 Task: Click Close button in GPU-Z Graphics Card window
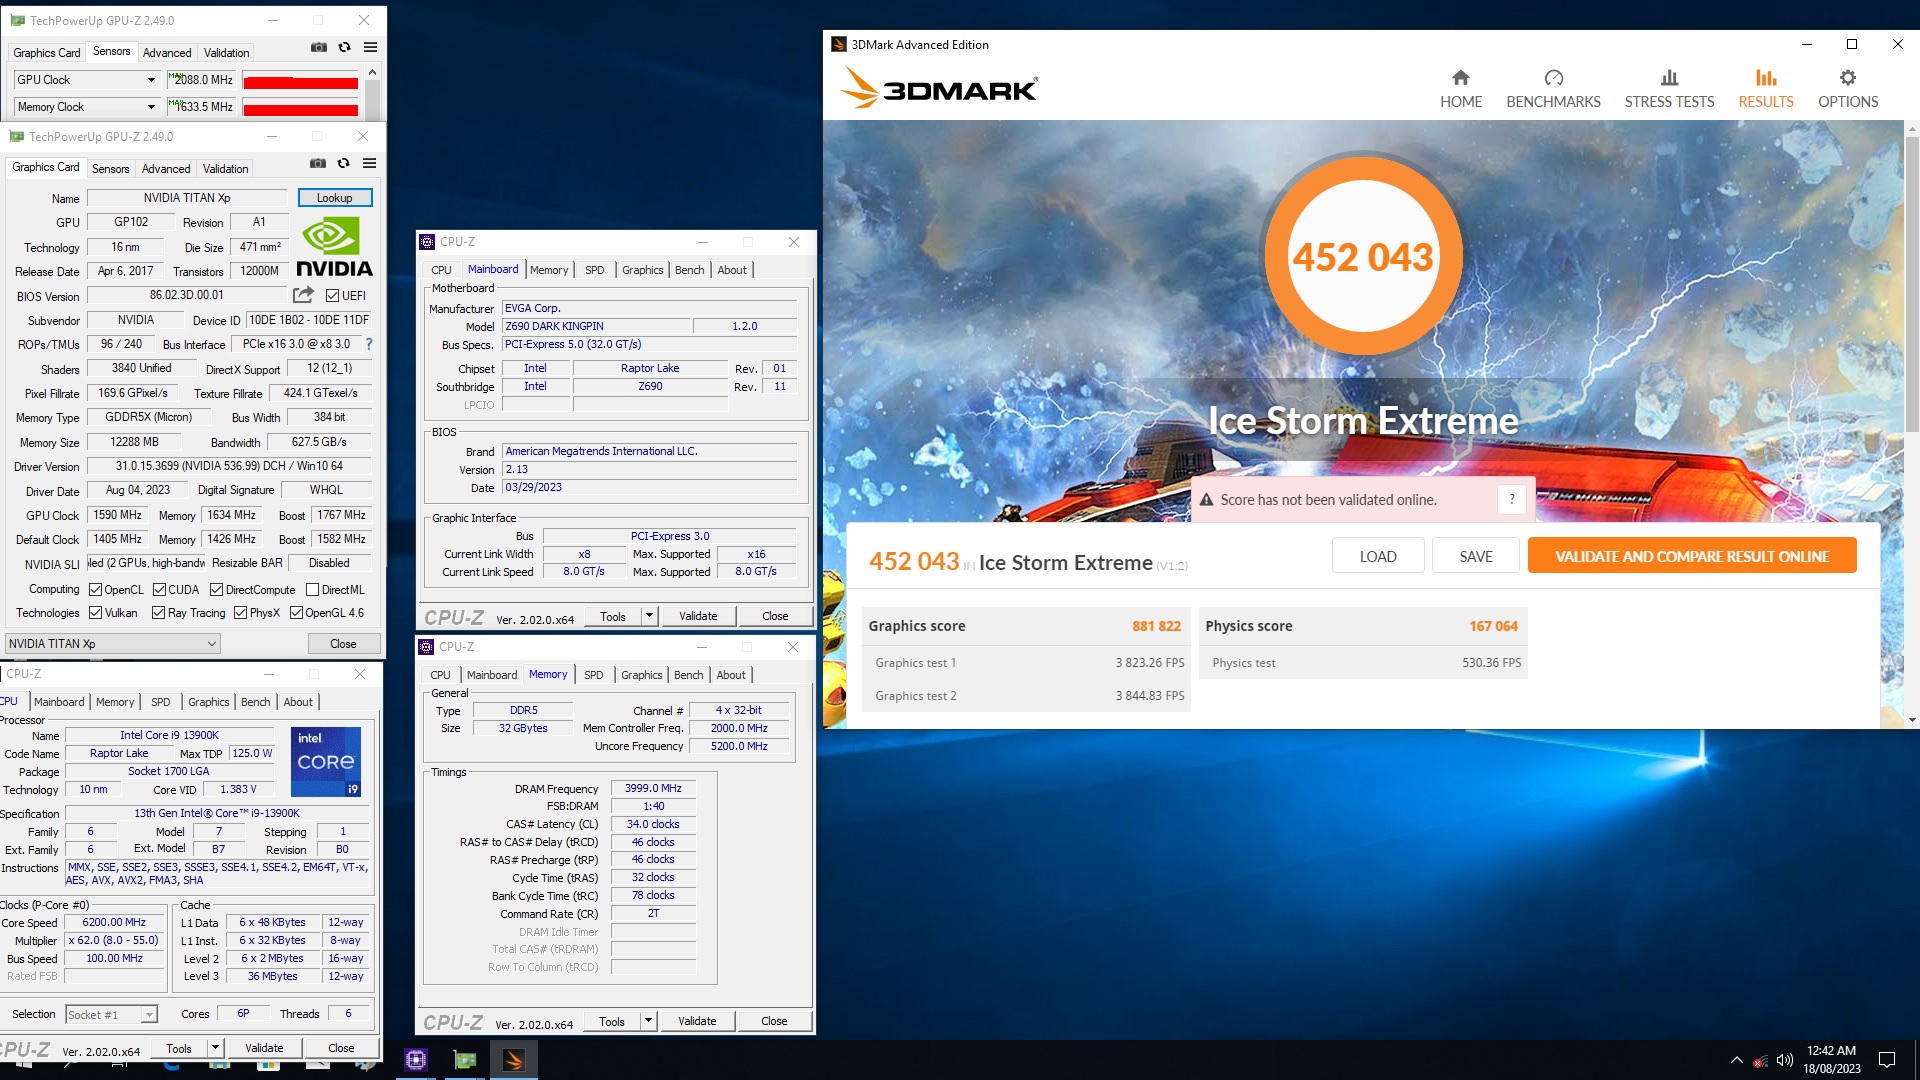pos(343,644)
